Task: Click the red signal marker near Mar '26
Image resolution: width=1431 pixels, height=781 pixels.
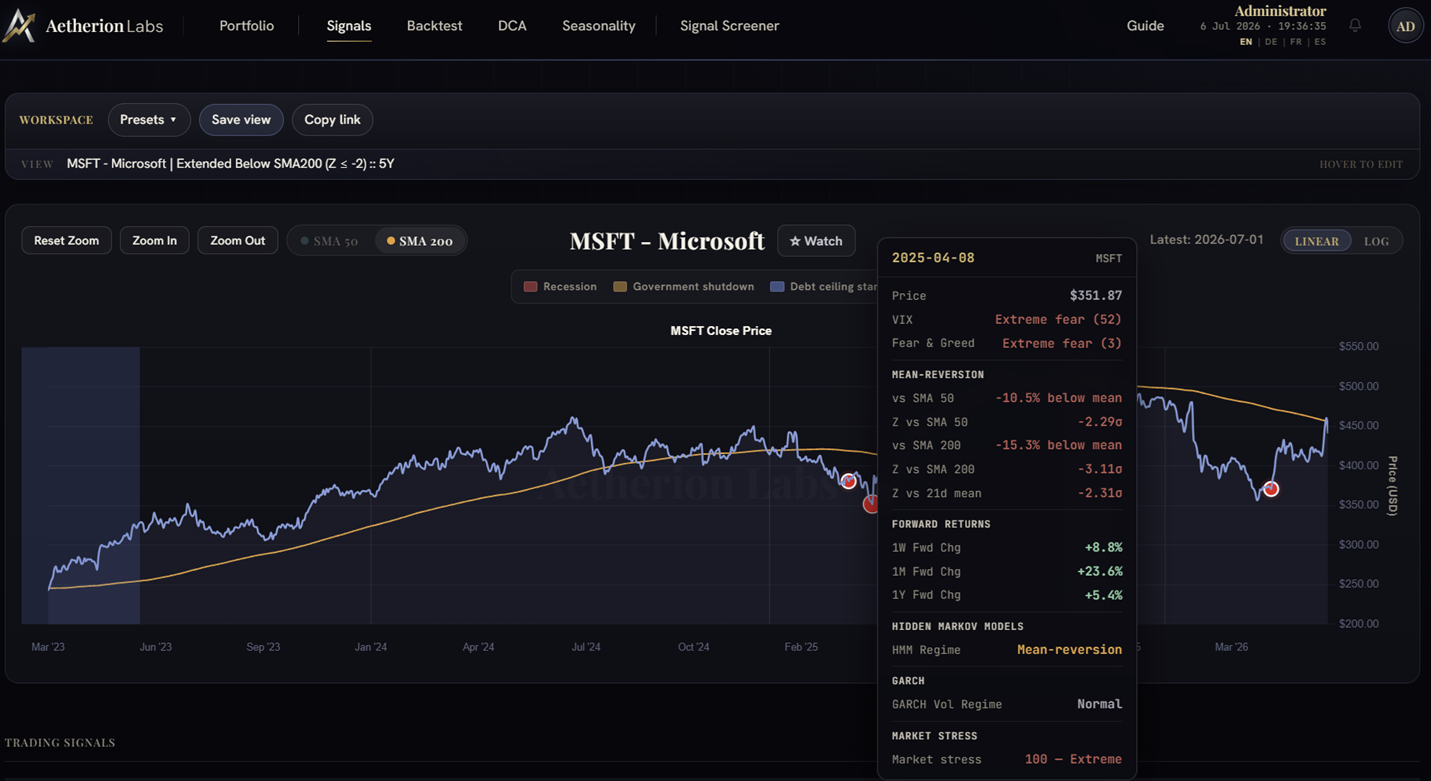Action: pos(1270,489)
